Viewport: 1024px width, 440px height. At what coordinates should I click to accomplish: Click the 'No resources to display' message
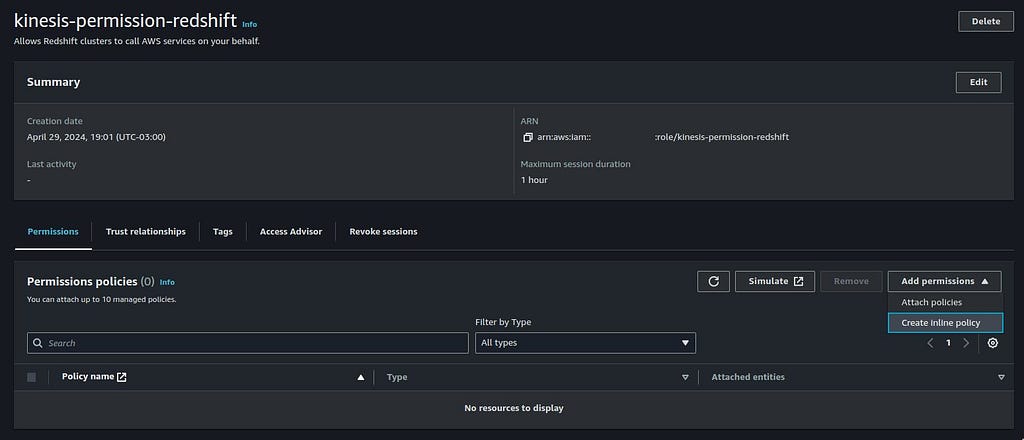(513, 409)
